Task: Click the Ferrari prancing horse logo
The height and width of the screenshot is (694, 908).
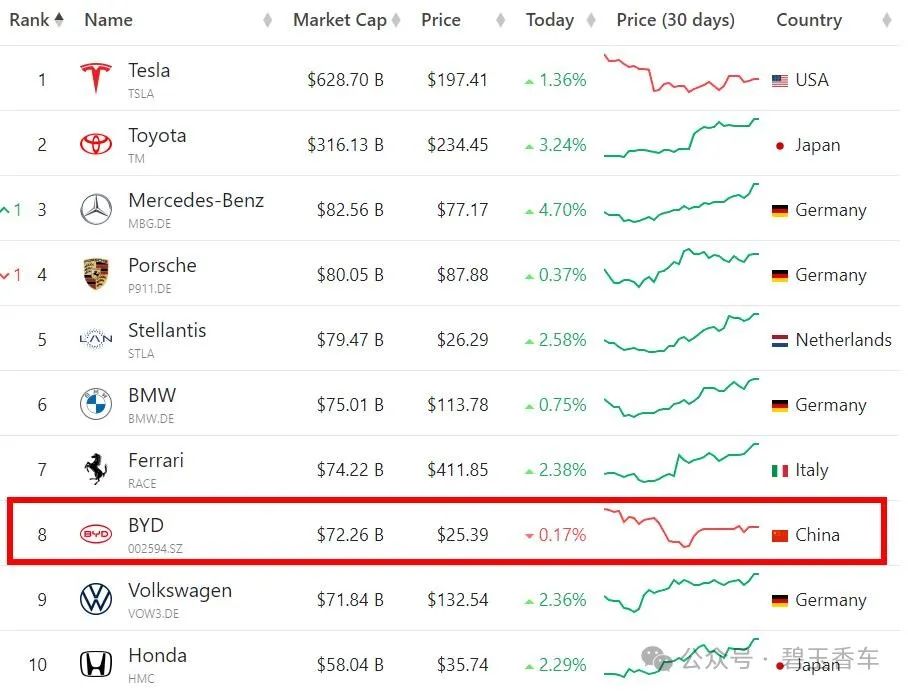Action: 96,469
